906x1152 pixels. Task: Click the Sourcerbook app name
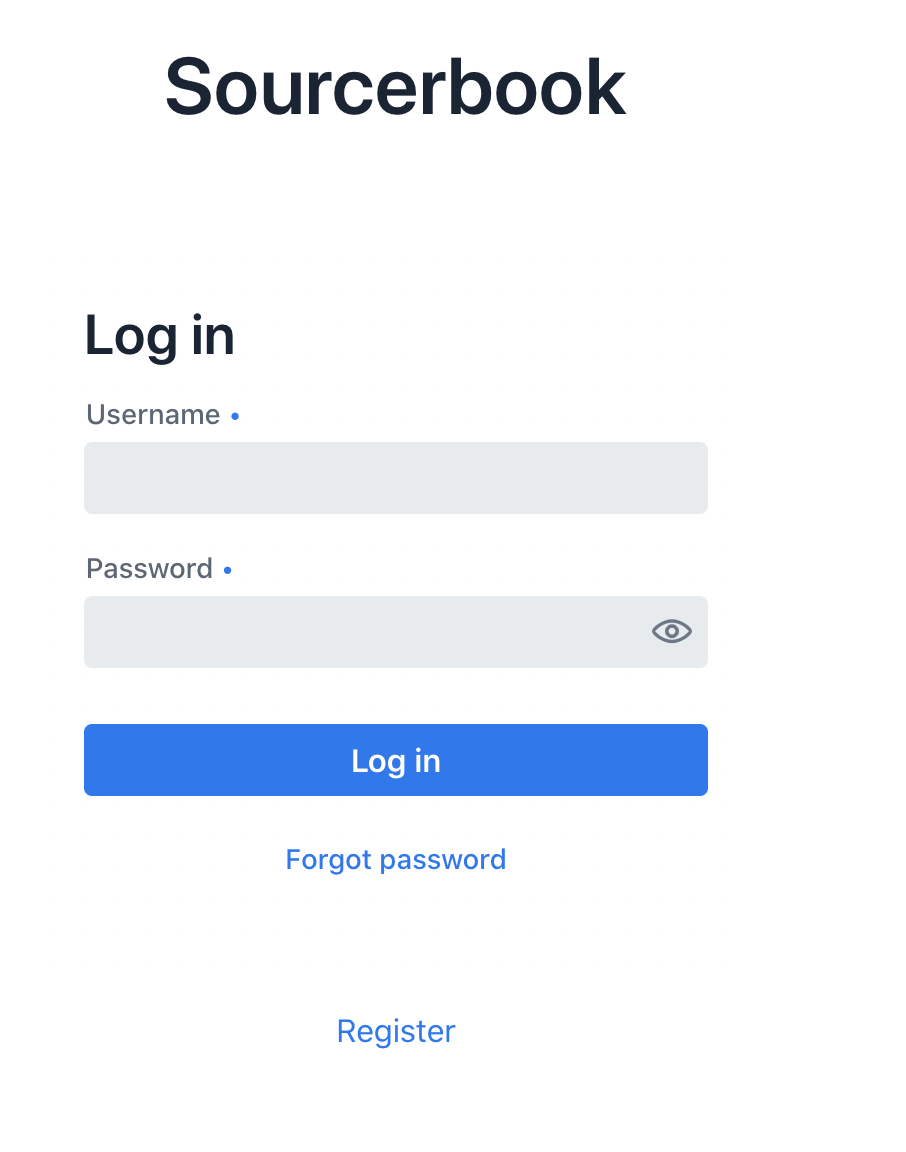click(x=395, y=88)
